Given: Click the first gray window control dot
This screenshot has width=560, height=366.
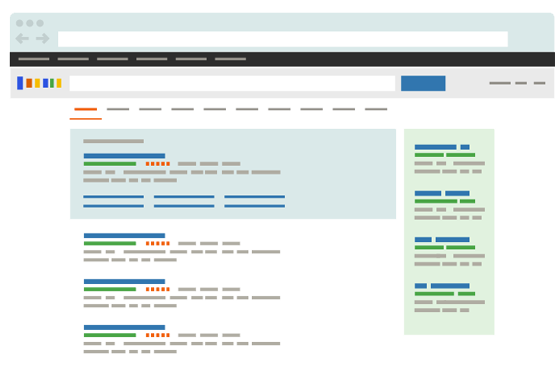Looking at the screenshot, I should click(20, 23).
